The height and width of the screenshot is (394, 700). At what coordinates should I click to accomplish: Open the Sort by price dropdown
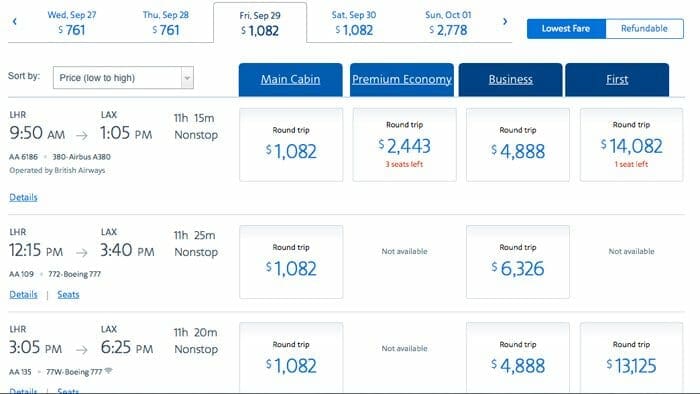(x=123, y=78)
